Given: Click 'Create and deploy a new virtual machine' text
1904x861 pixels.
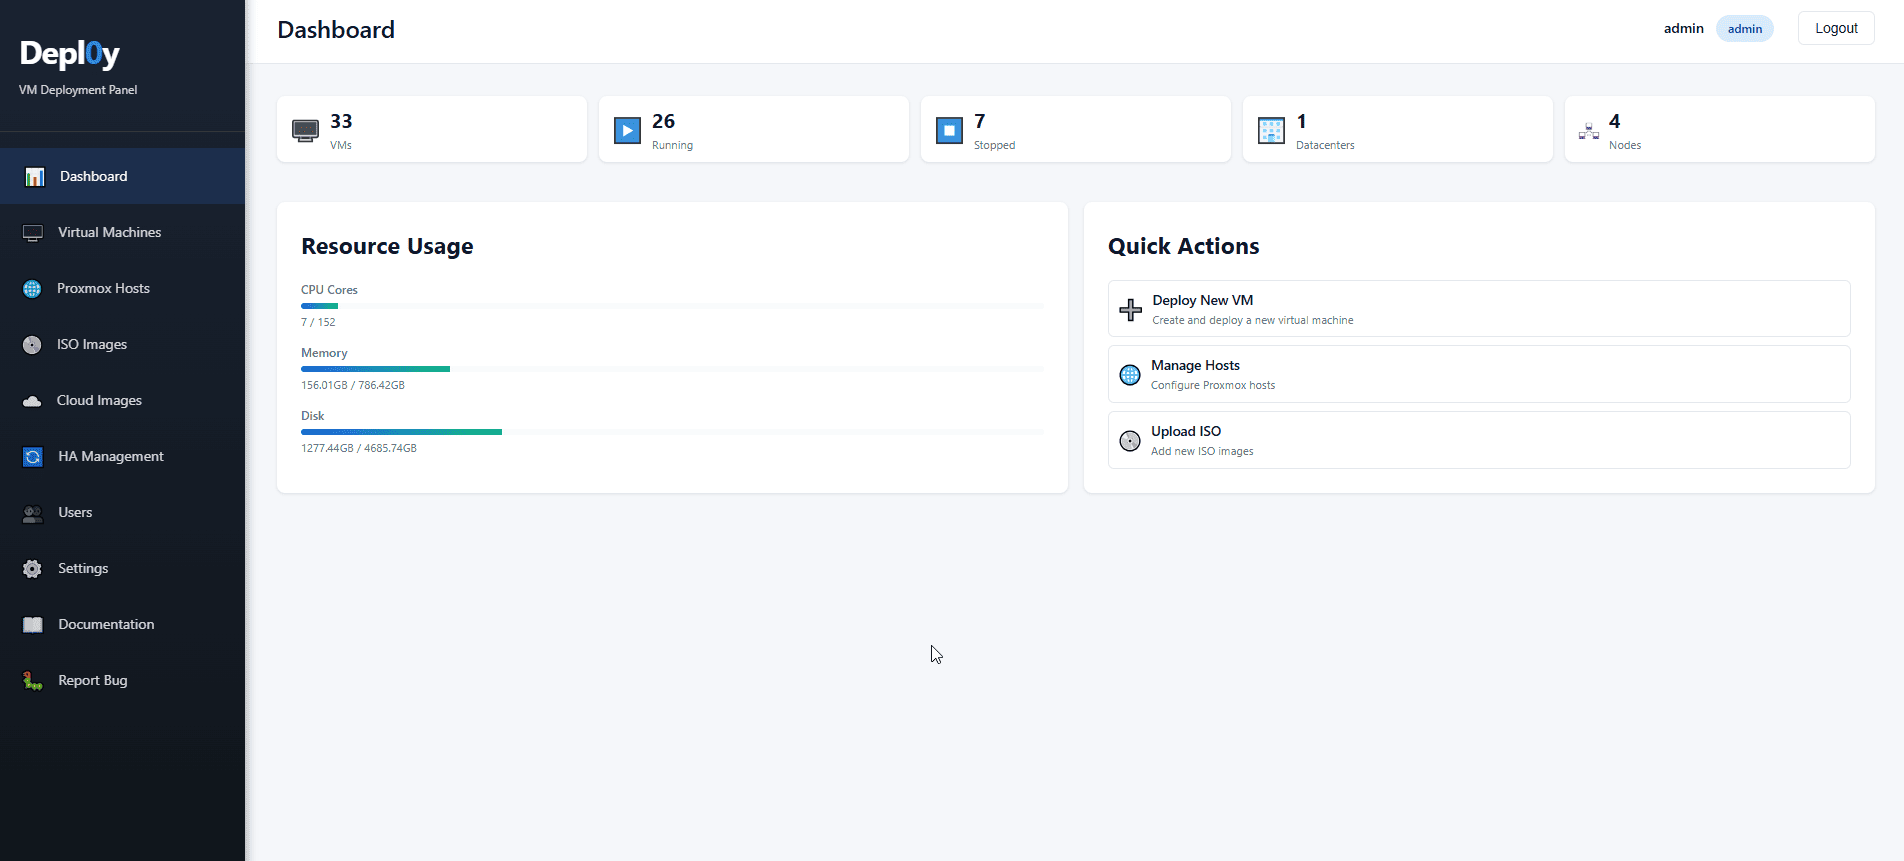Looking at the screenshot, I should [1253, 320].
